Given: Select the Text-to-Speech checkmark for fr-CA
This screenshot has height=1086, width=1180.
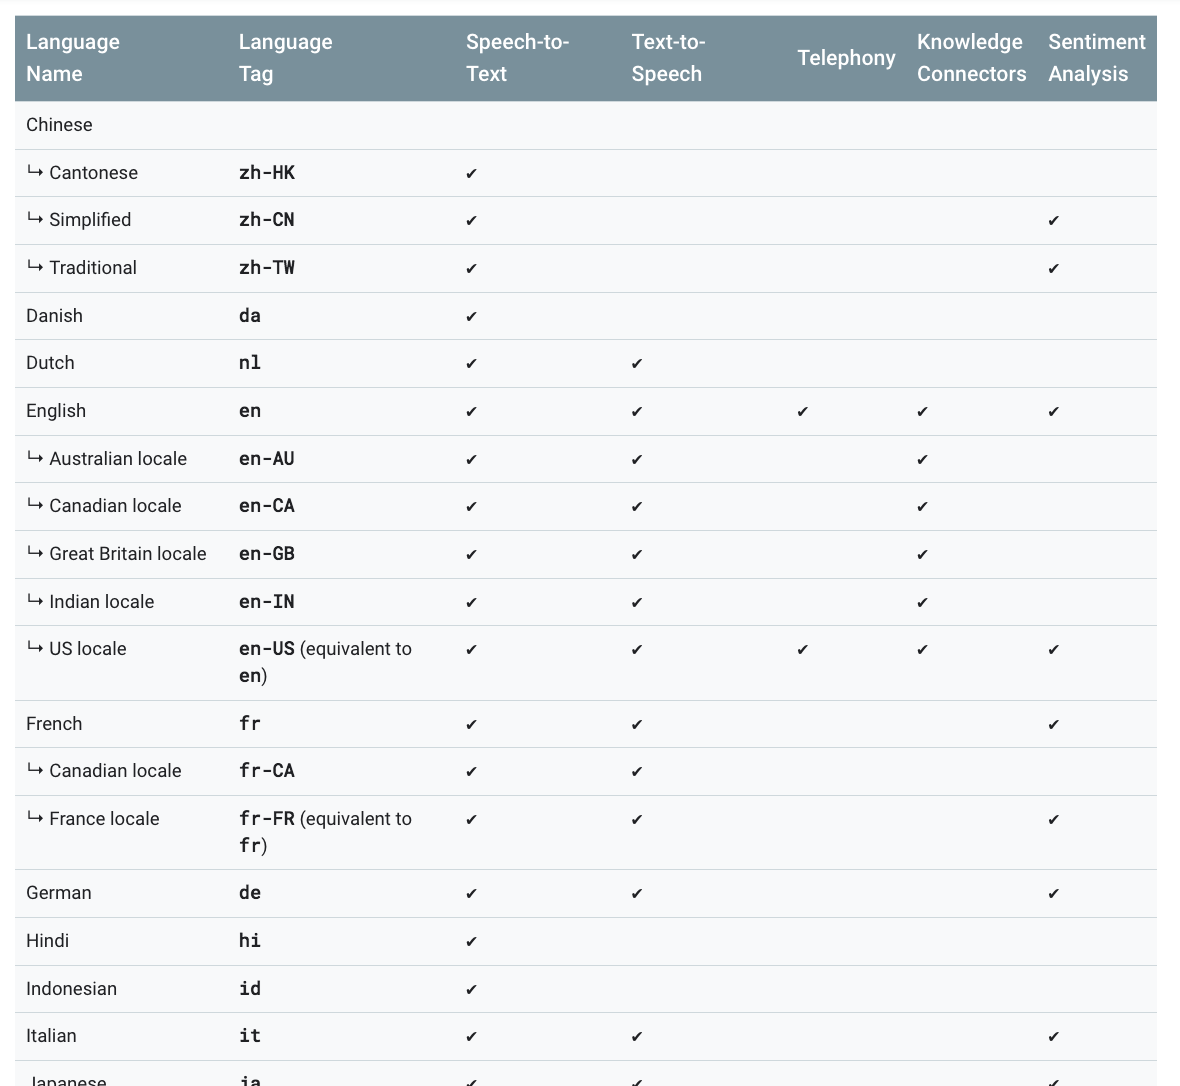Looking at the screenshot, I should click(x=636, y=771).
